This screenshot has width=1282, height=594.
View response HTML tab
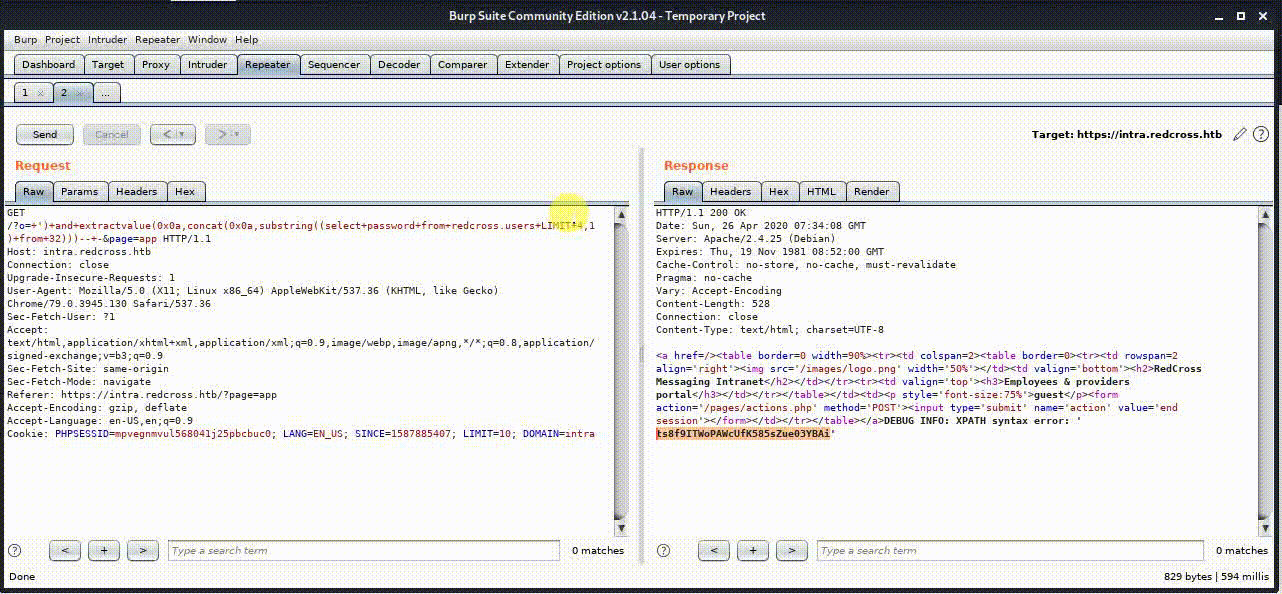822,191
